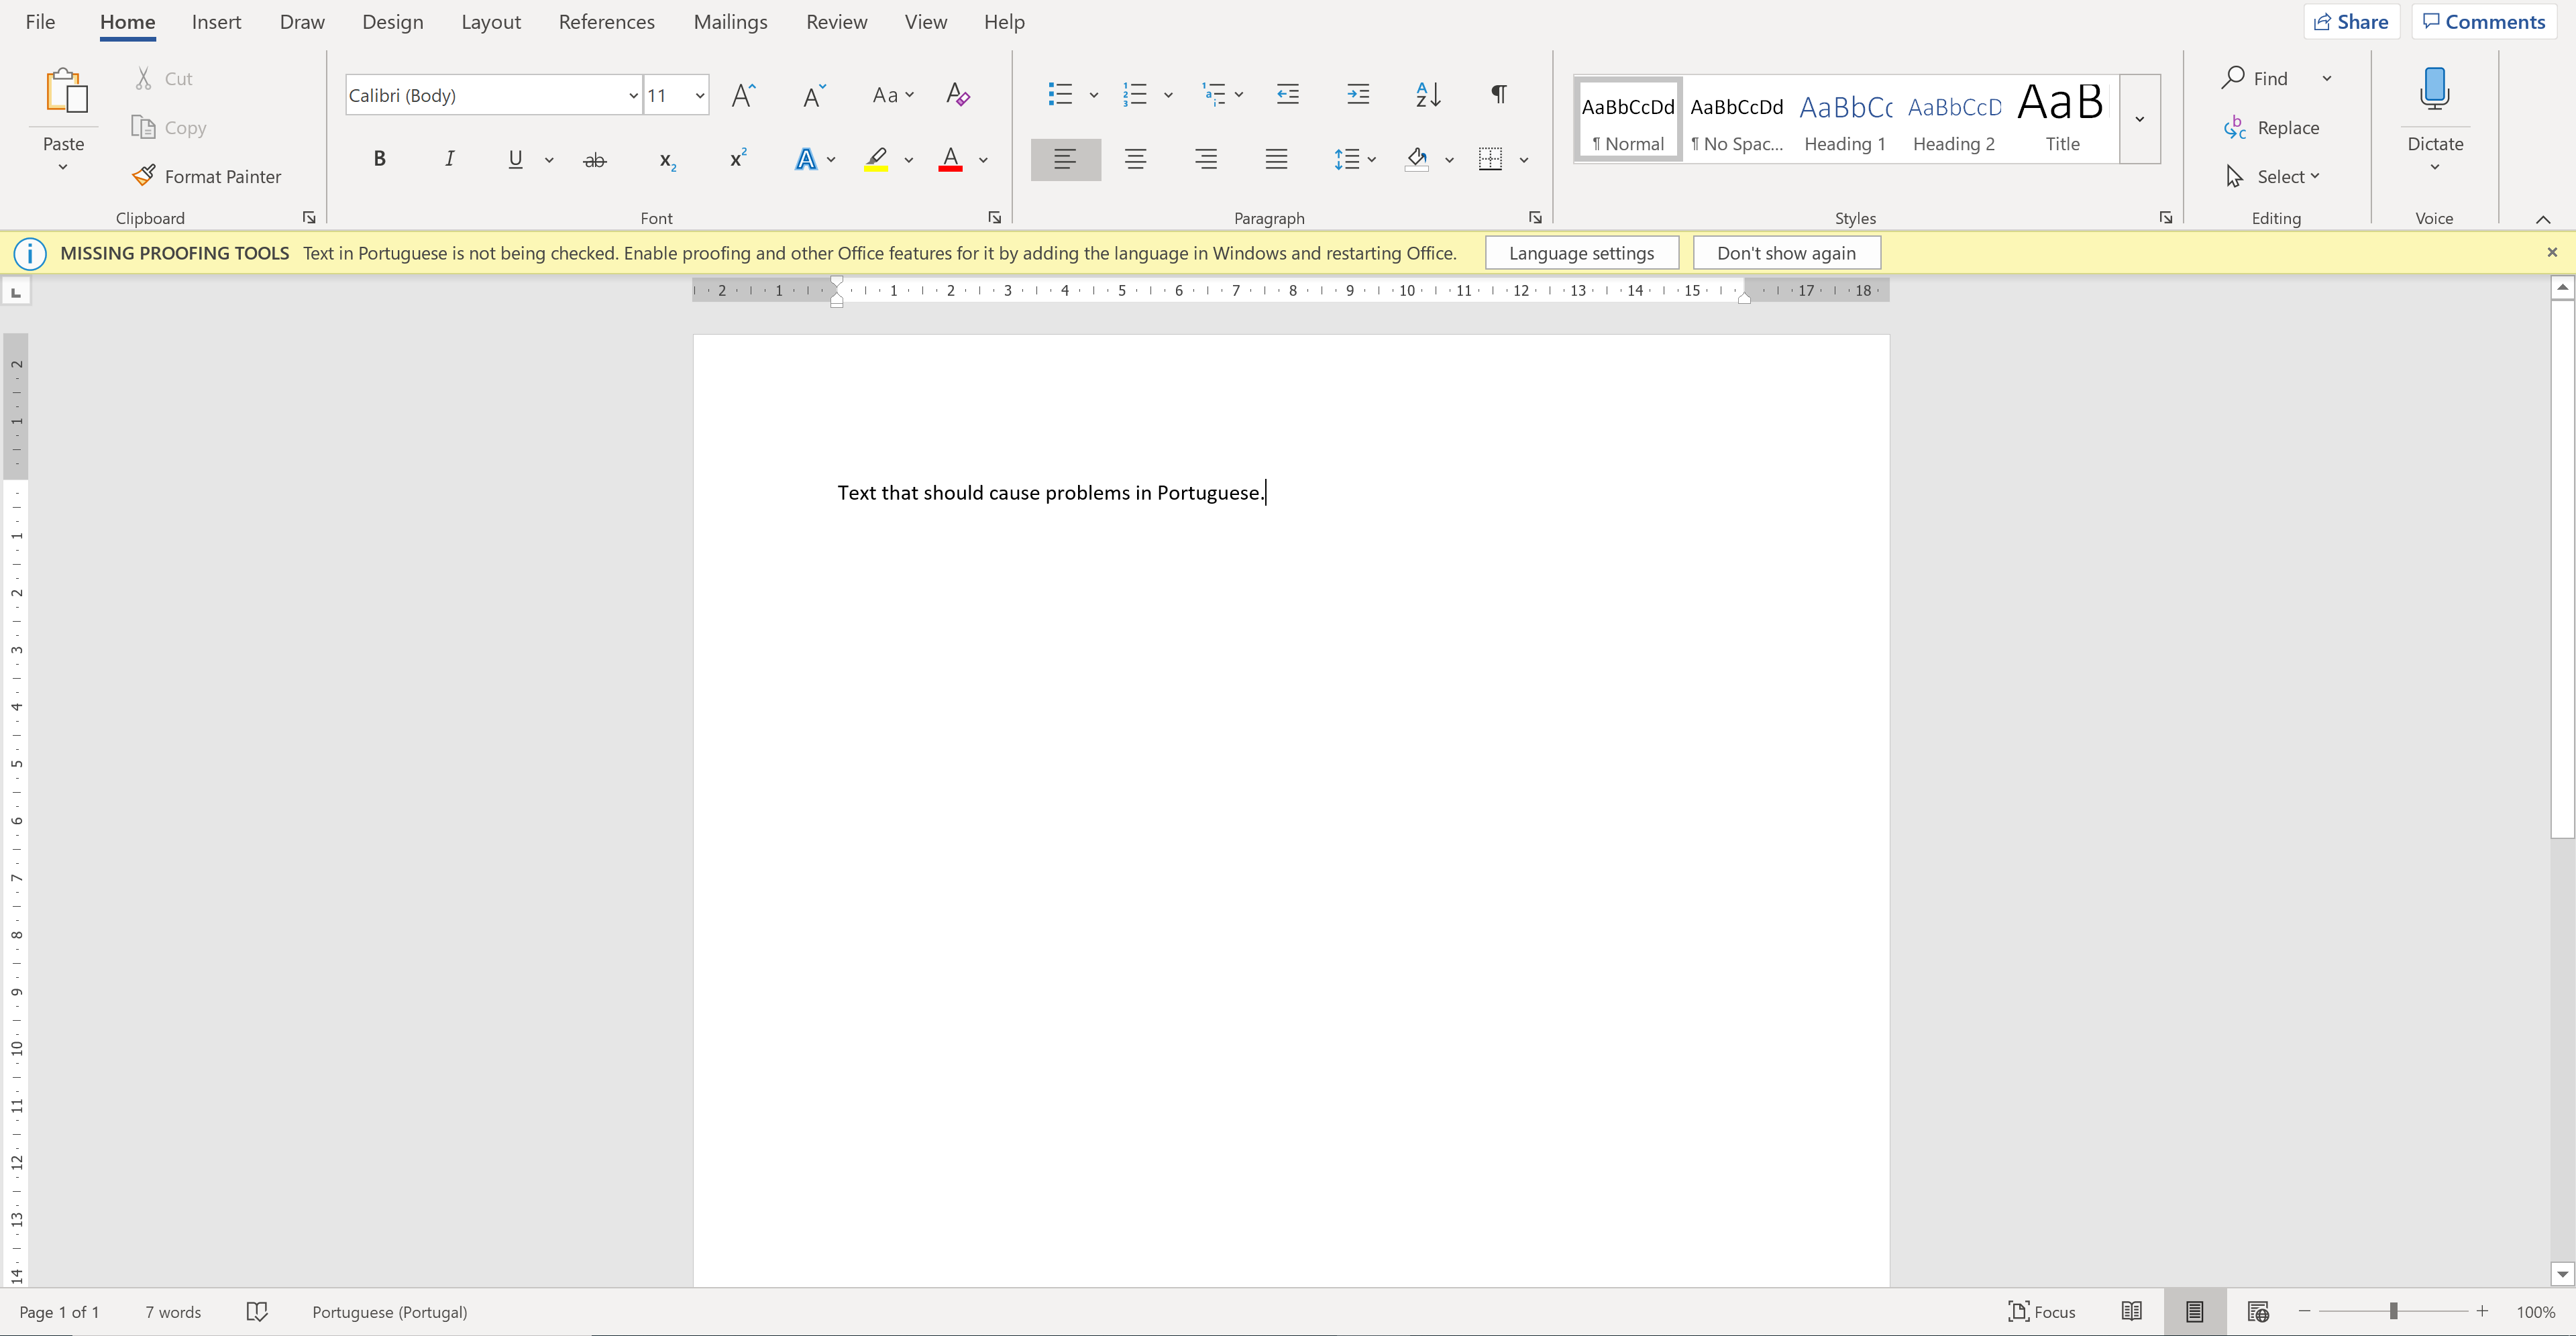Toggle Italic formatting
The height and width of the screenshot is (1336, 2576).
pos(449,159)
